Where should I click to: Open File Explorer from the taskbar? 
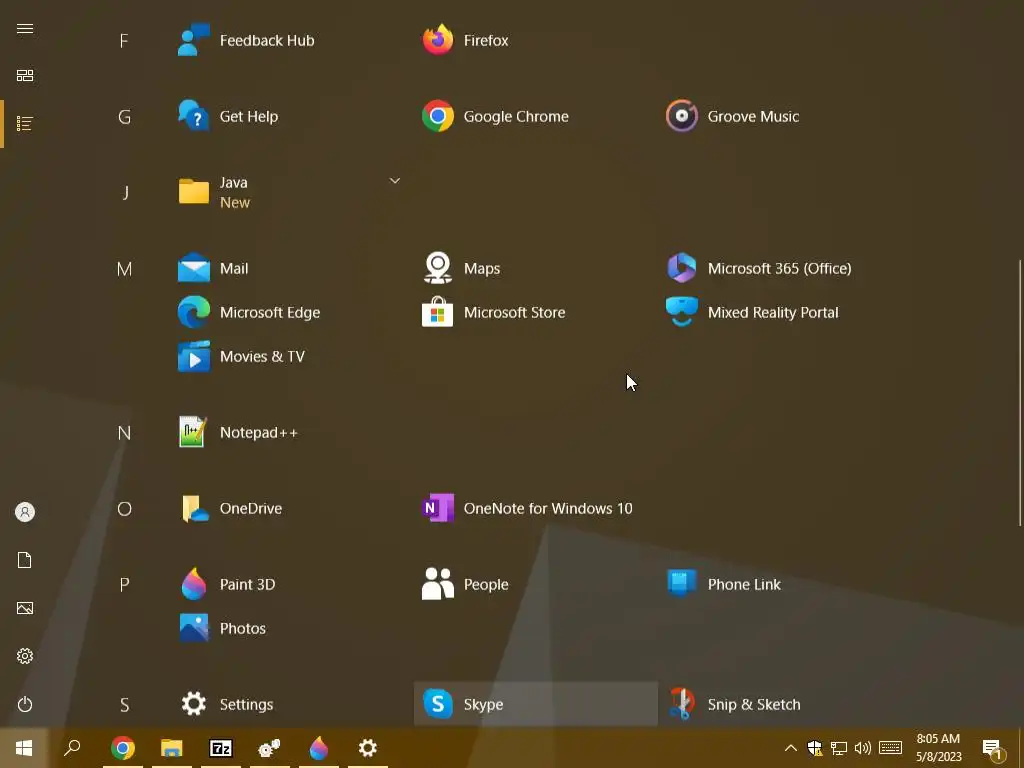[172, 748]
